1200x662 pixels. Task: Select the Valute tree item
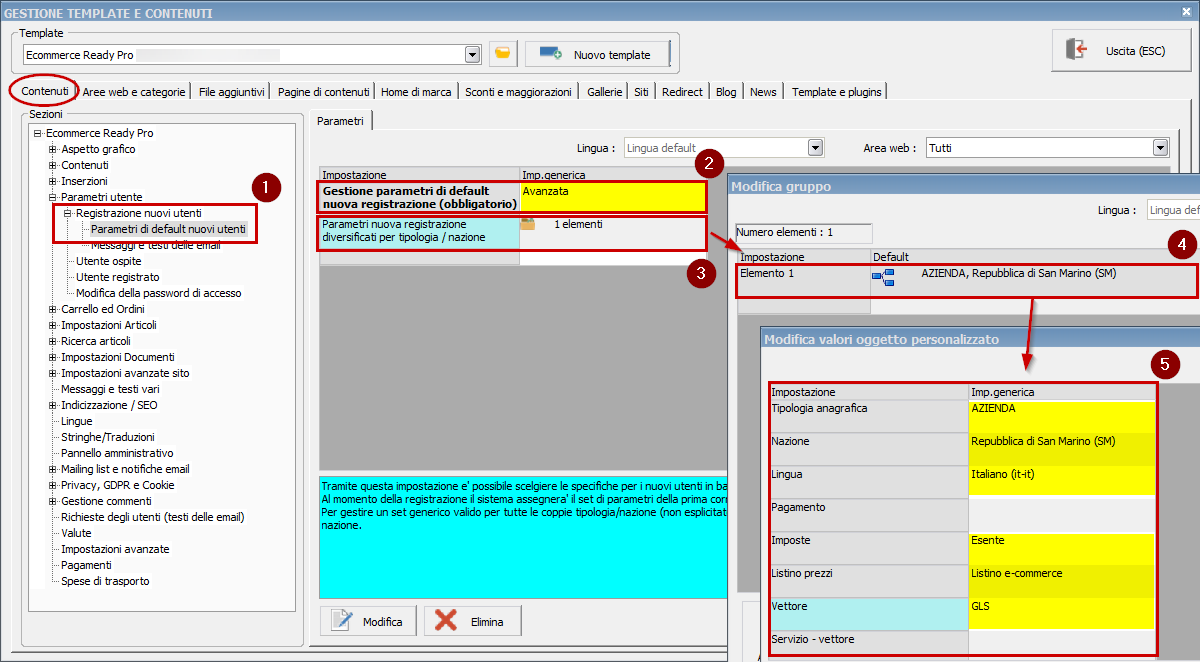76,533
